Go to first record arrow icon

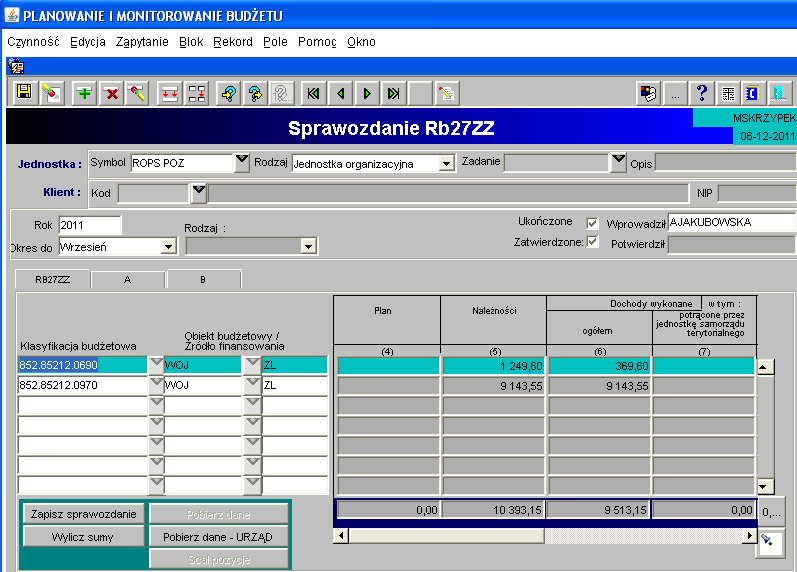click(314, 93)
